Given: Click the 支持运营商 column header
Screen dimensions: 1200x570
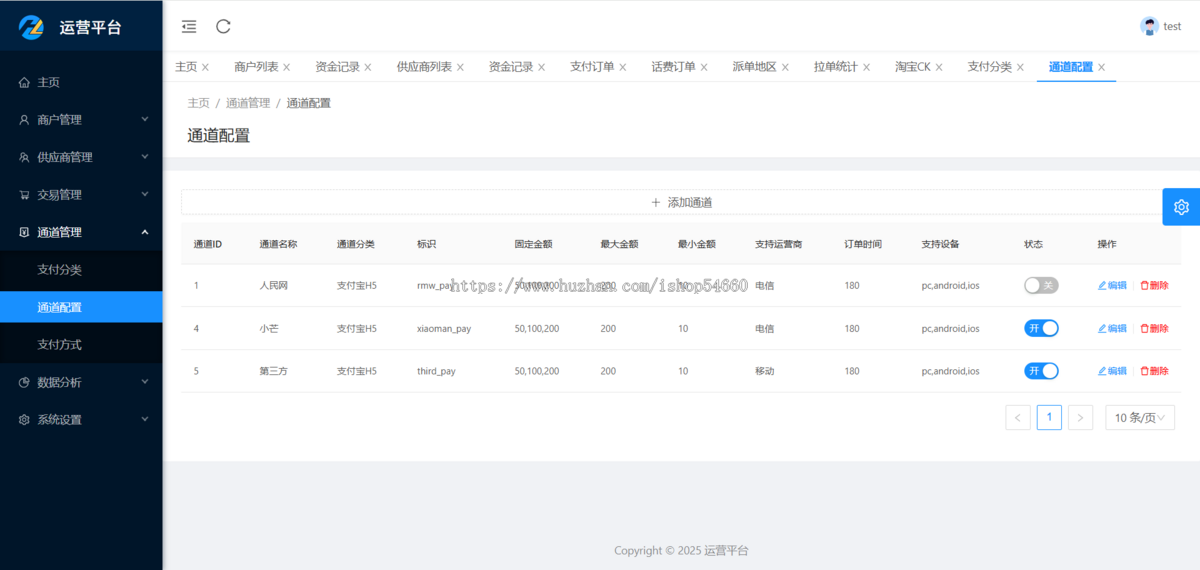Looking at the screenshot, I should pos(778,244).
